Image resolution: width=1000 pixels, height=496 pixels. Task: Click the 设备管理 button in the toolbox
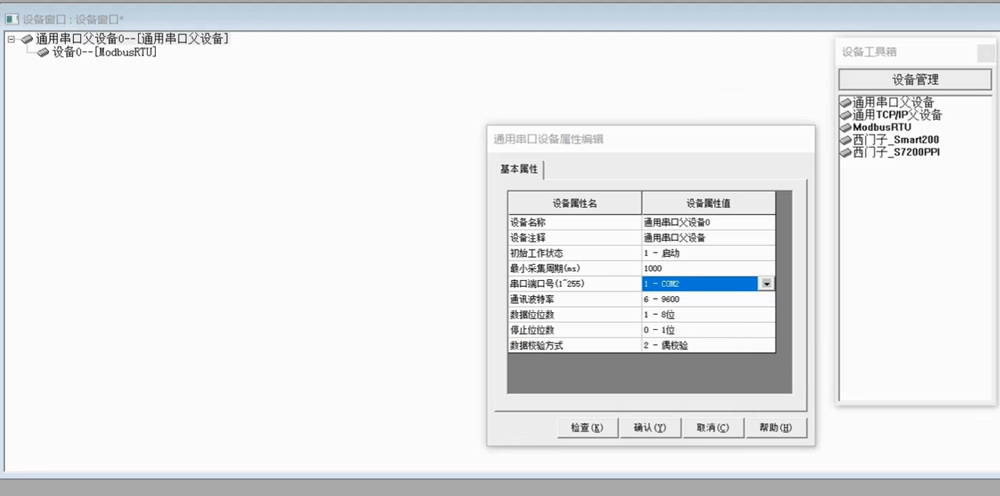tap(914, 80)
